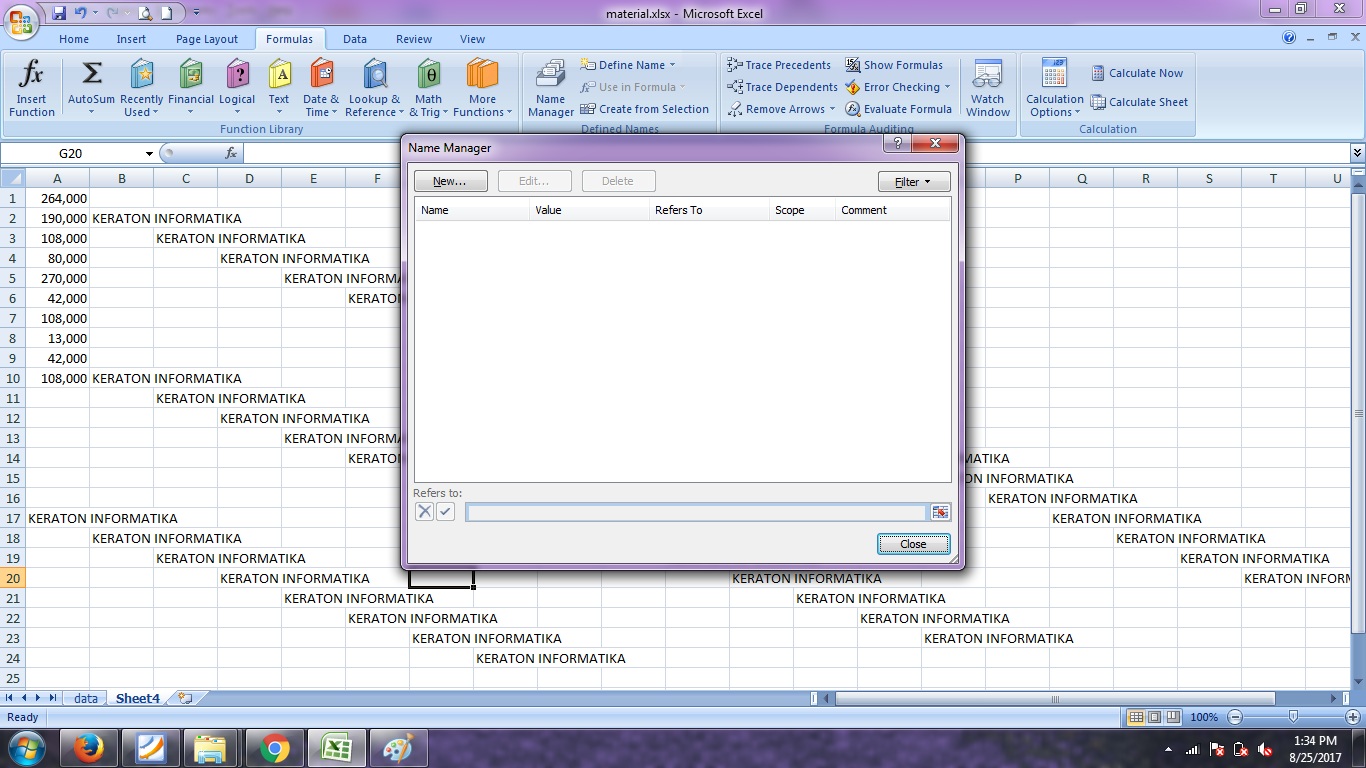Save workbook from Quick Access Toolbar
This screenshot has width=1366, height=768.
tap(58, 13)
